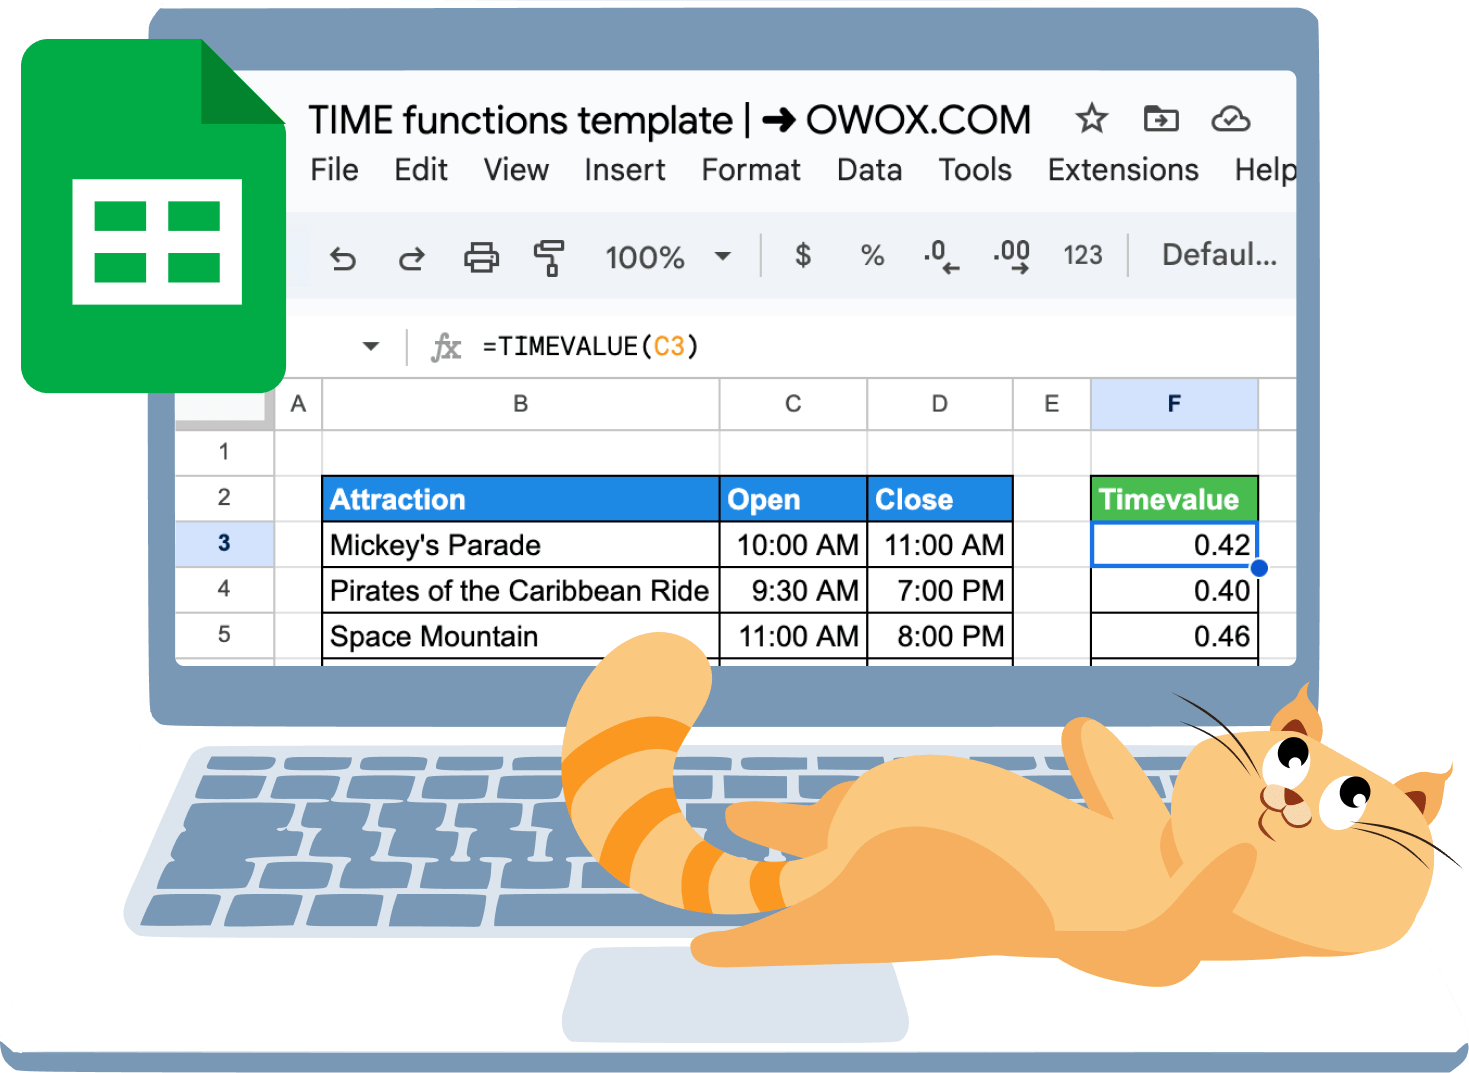Select the 0.42 timevalue cell
The width and height of the screenshot is (1469, 1073).
pyautogui.click(x=1174, y=545)
